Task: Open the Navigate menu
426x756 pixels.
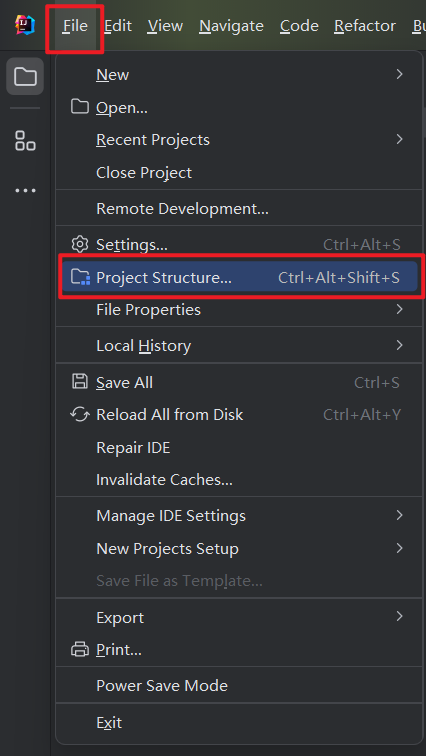Action: pyautogui.click(x=231, y=26)
